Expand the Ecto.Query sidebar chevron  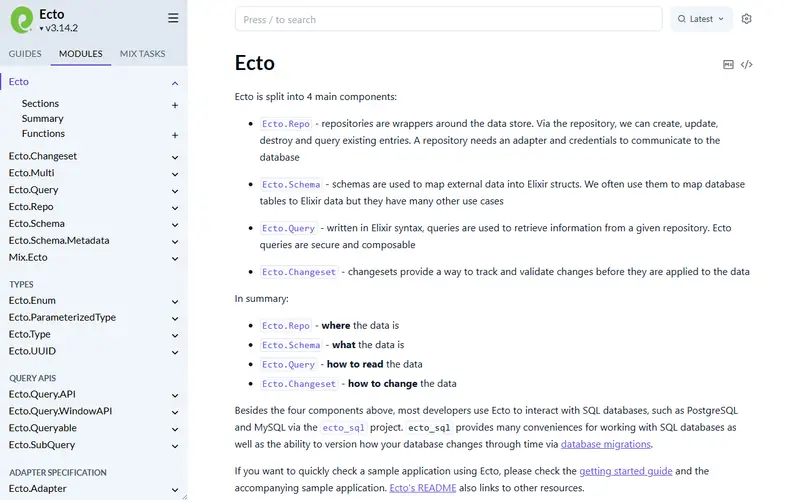click(175, 191)
